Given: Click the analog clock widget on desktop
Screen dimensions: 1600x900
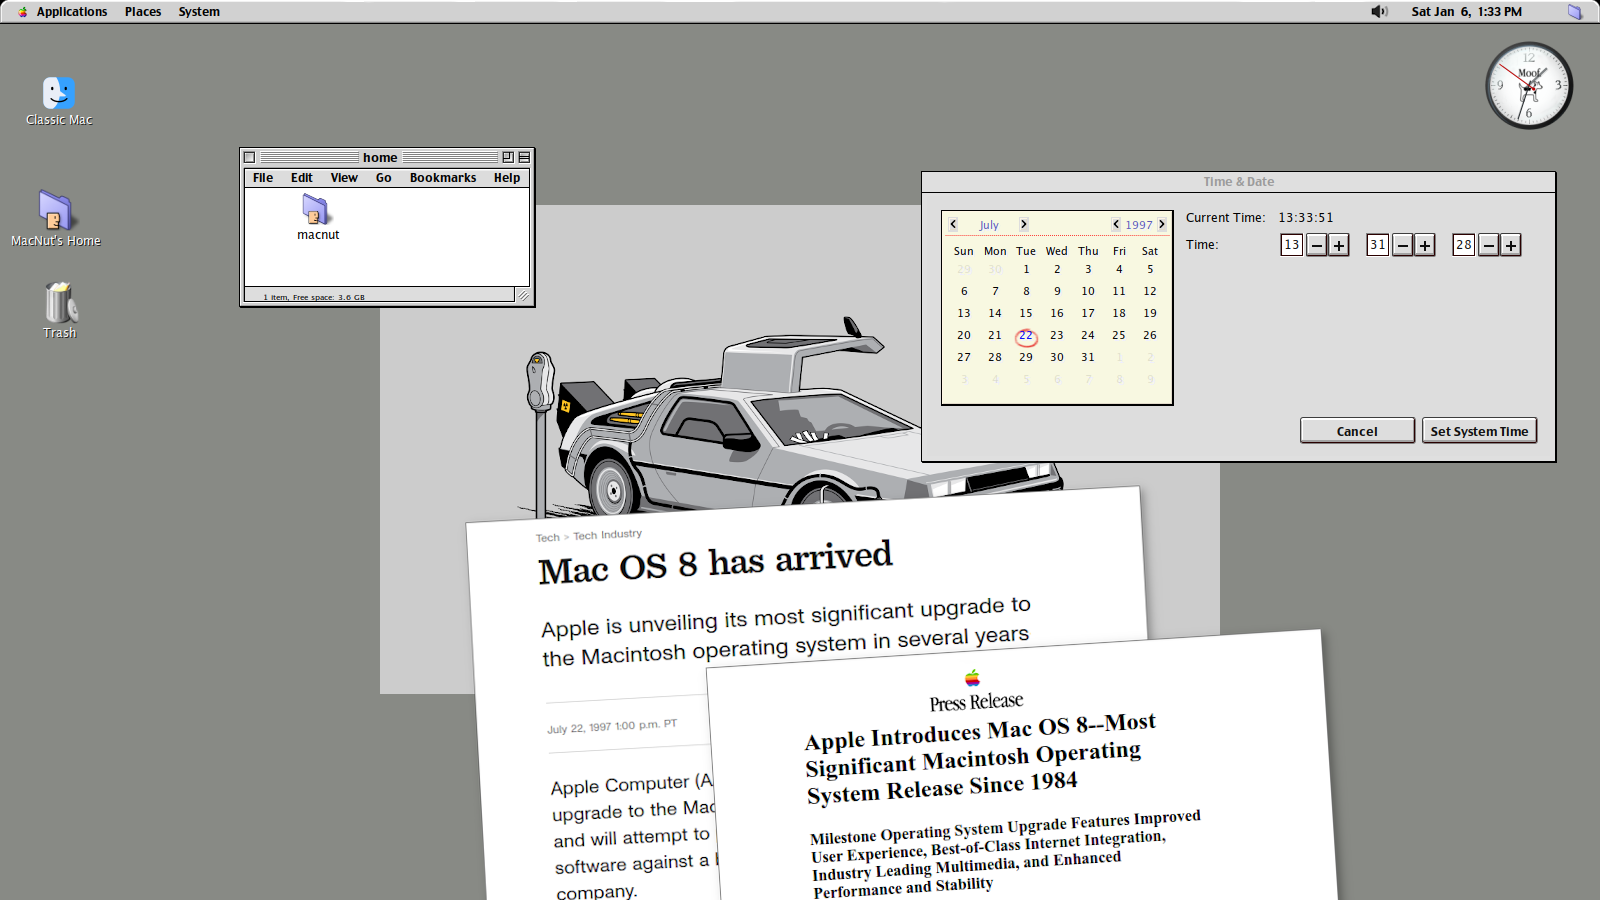Looking at the screenshot, I should (1529, 86).
